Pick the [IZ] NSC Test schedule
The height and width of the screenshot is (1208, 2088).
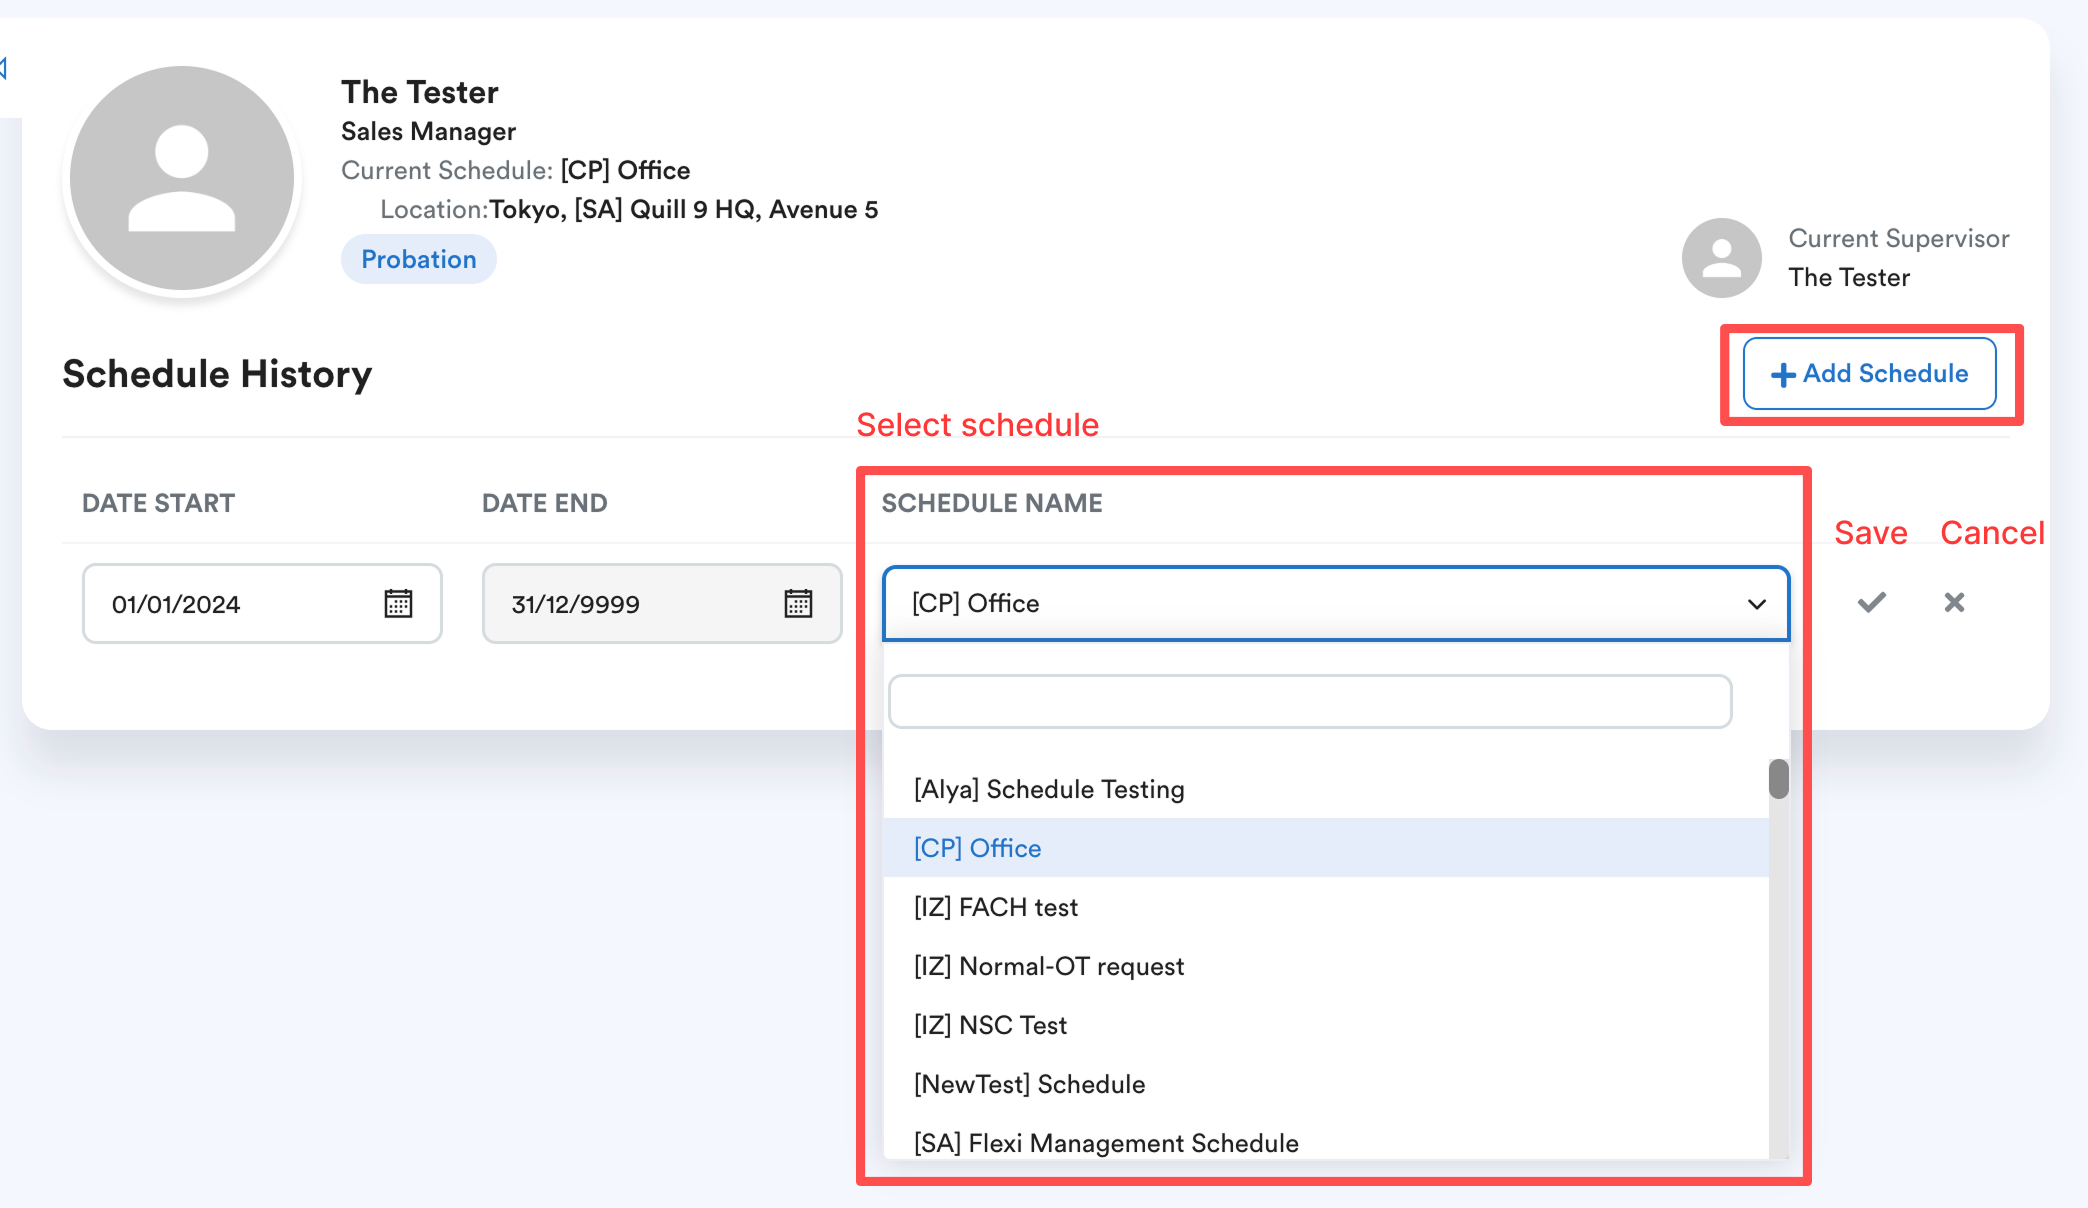990,1025
